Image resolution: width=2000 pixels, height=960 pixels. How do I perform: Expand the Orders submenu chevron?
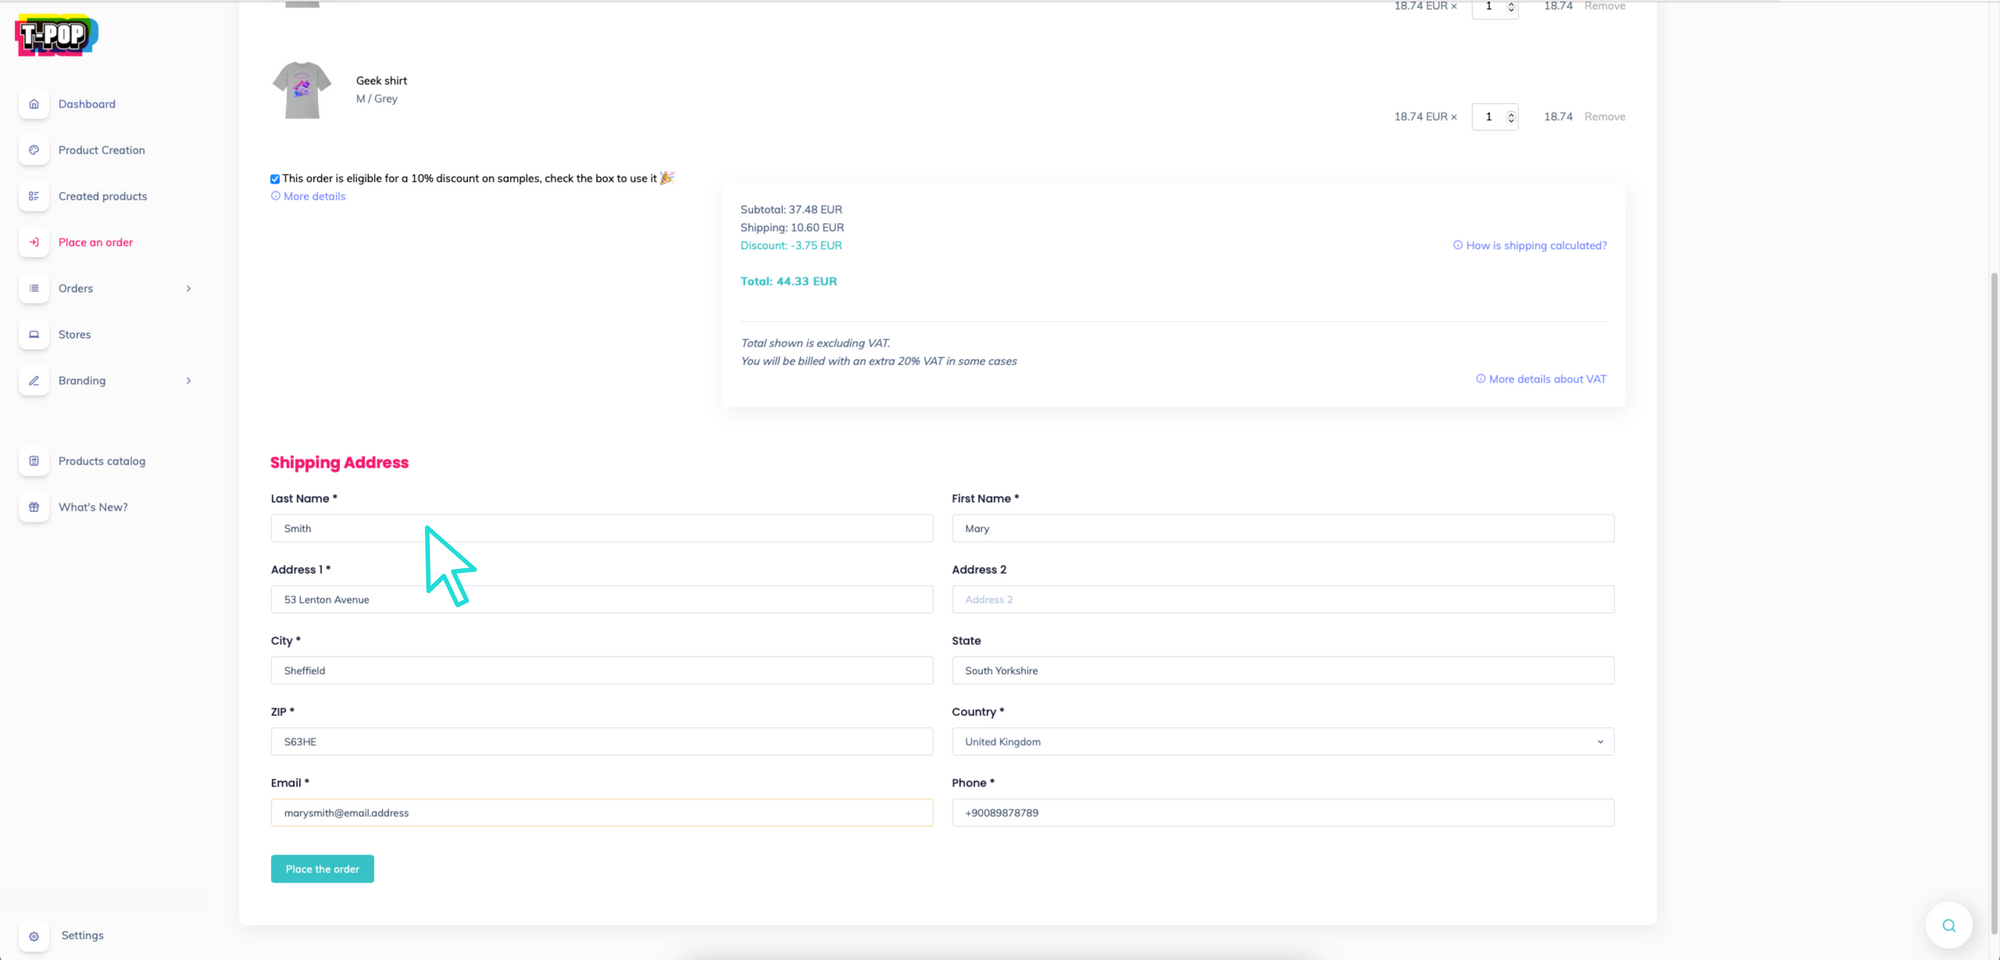coord(188,289)
